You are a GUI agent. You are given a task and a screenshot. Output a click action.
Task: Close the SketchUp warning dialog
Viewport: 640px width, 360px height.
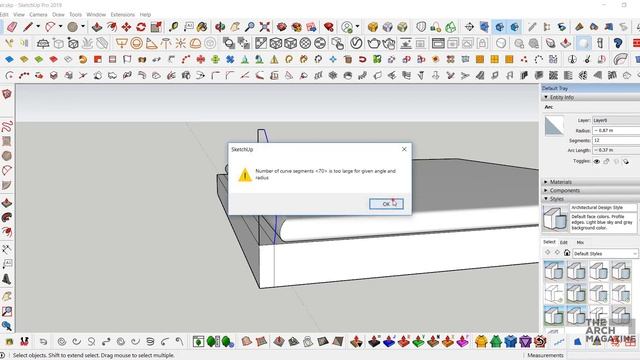(404, 149)
